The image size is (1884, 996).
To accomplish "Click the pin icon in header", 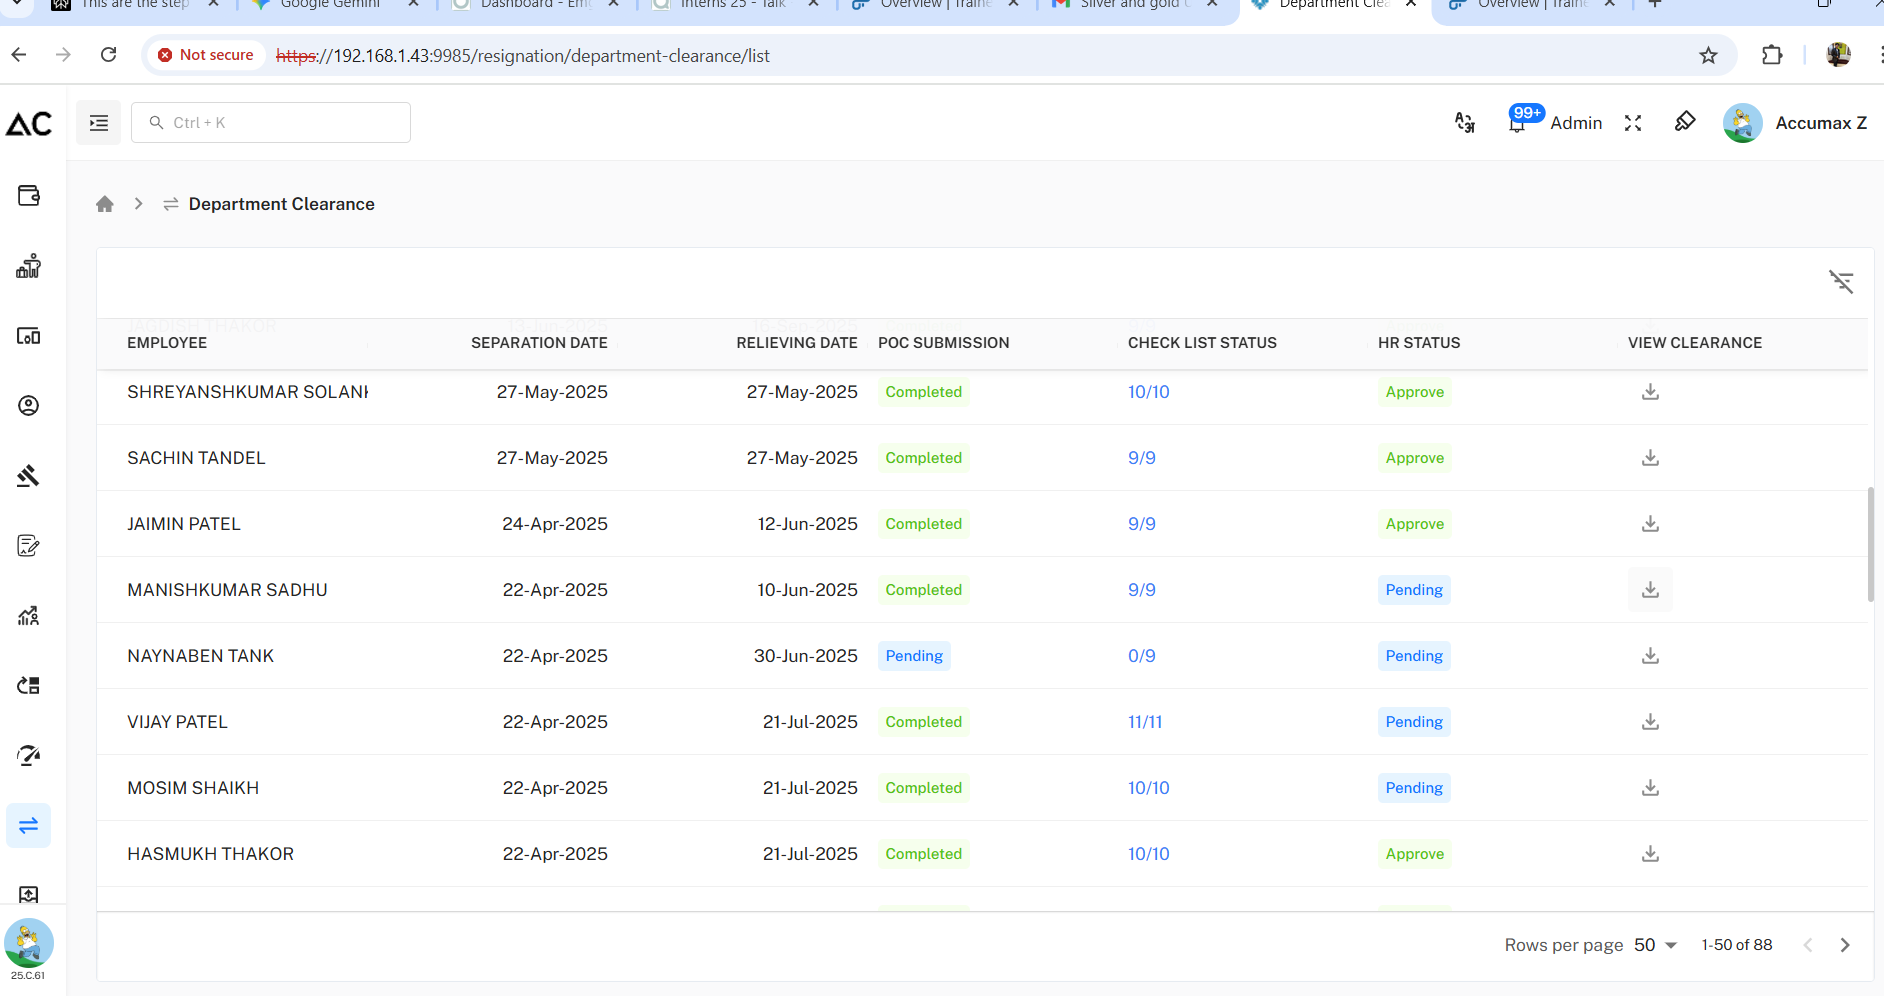I will click(1685, 122).
